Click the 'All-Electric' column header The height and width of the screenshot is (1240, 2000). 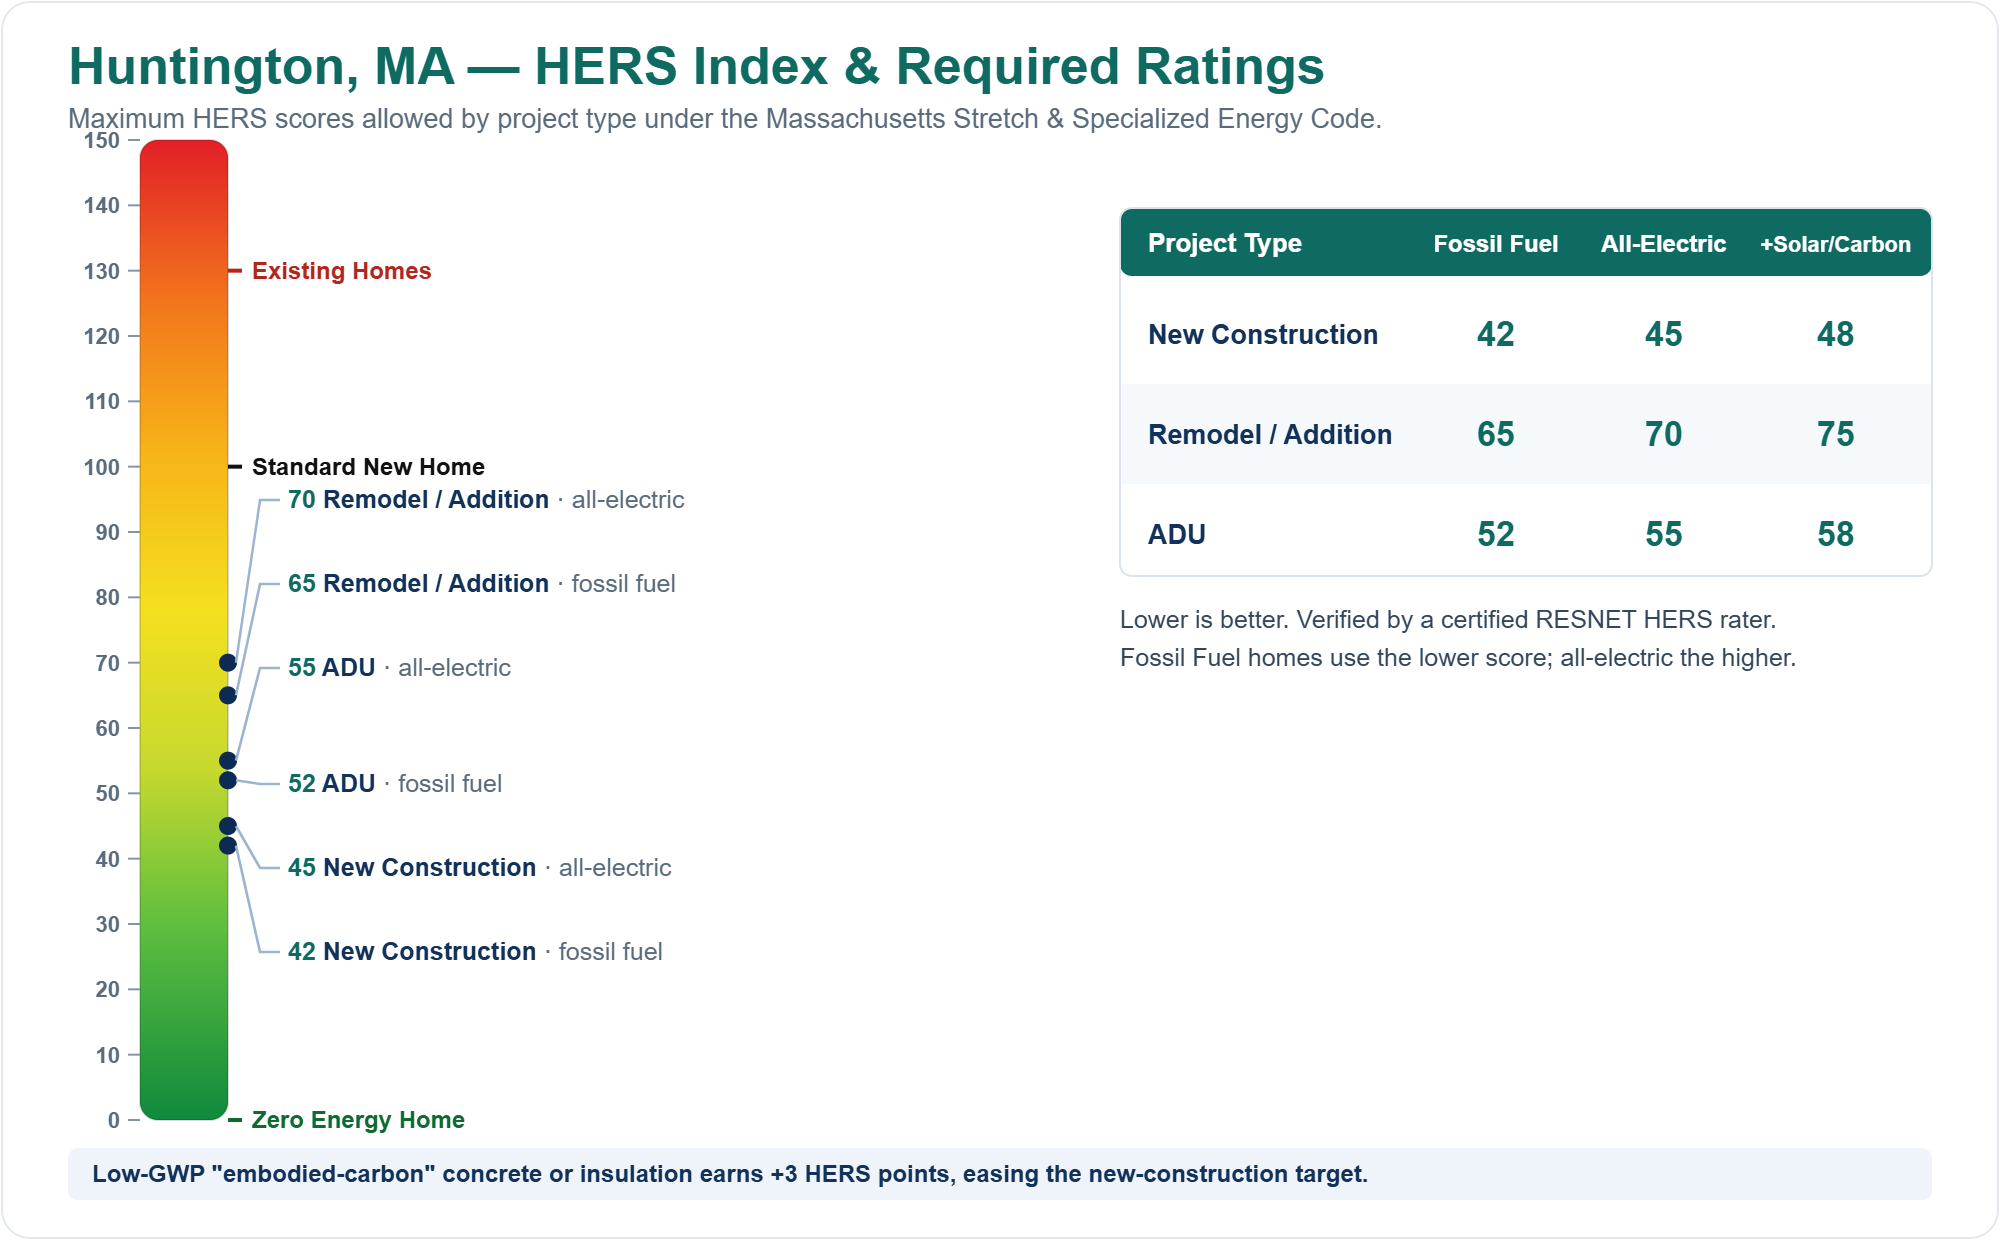coord(1664,244)
